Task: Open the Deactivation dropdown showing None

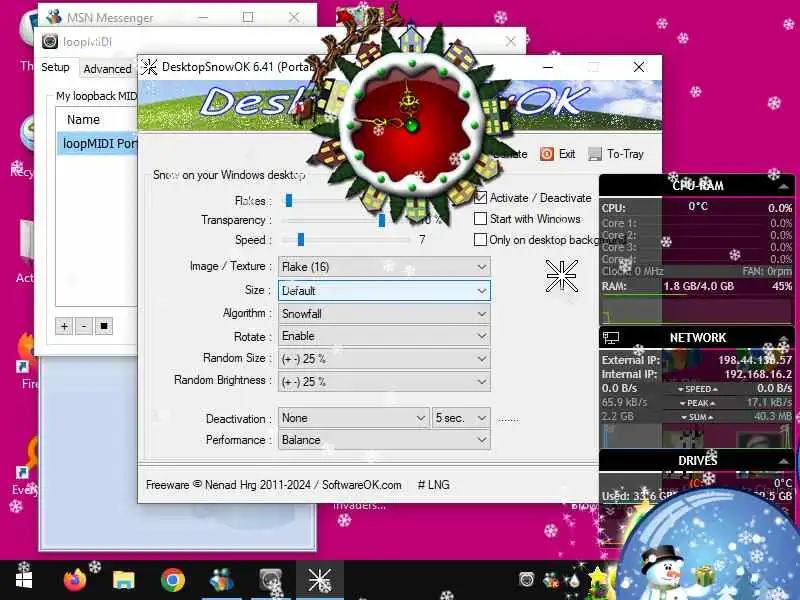Action: [353, 418]
